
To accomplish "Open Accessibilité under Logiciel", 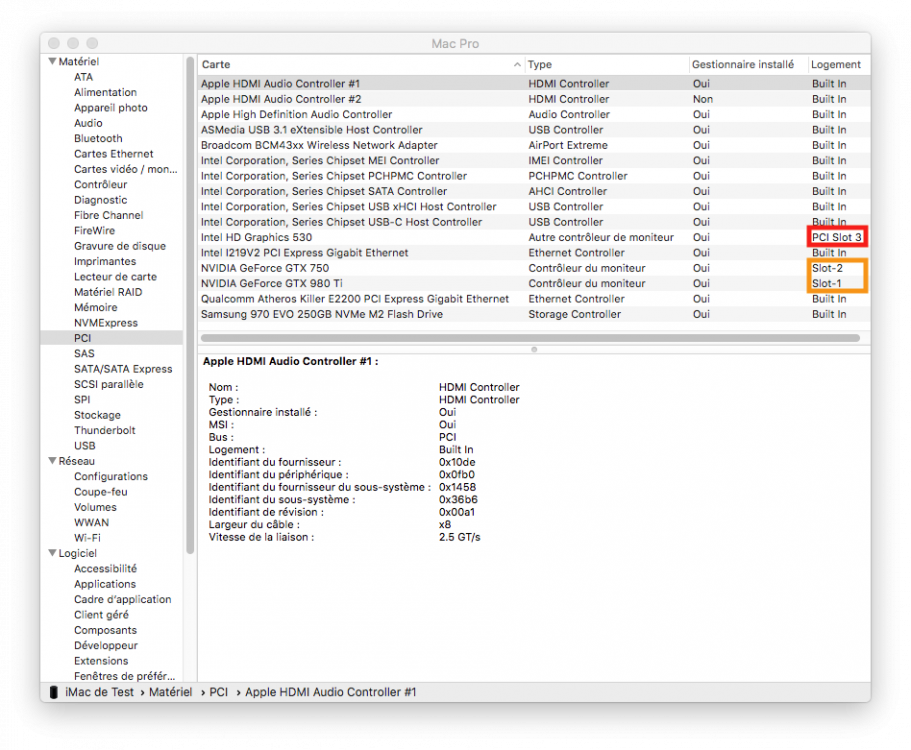I will (x=105, y=569).
